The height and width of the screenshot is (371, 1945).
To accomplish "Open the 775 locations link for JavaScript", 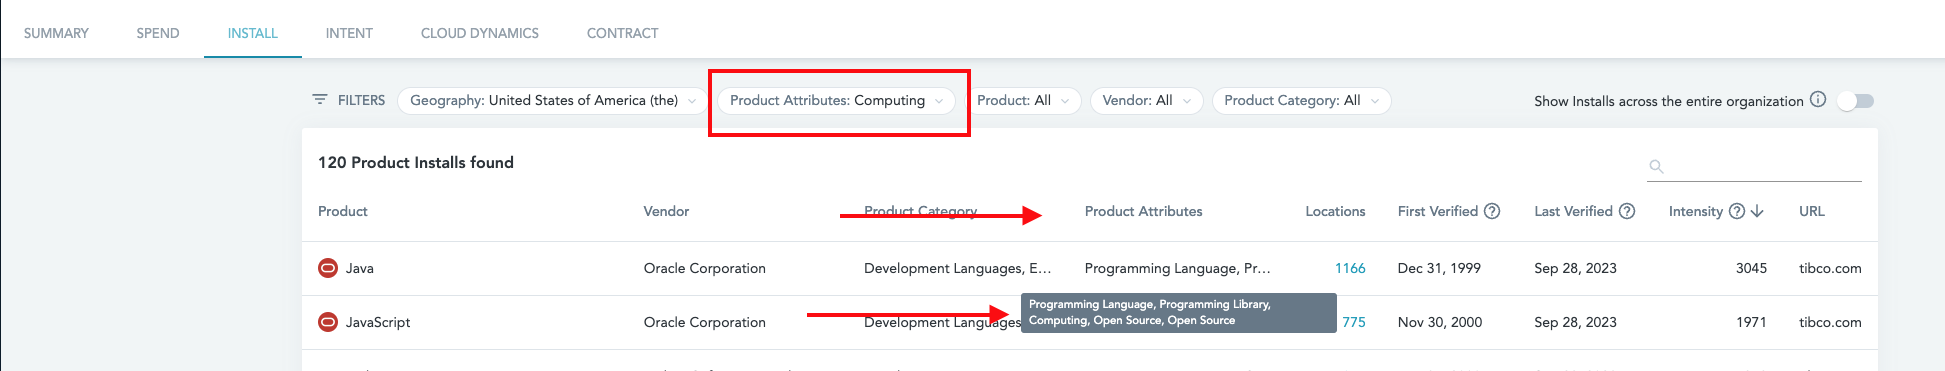I will click(1354, 322).
